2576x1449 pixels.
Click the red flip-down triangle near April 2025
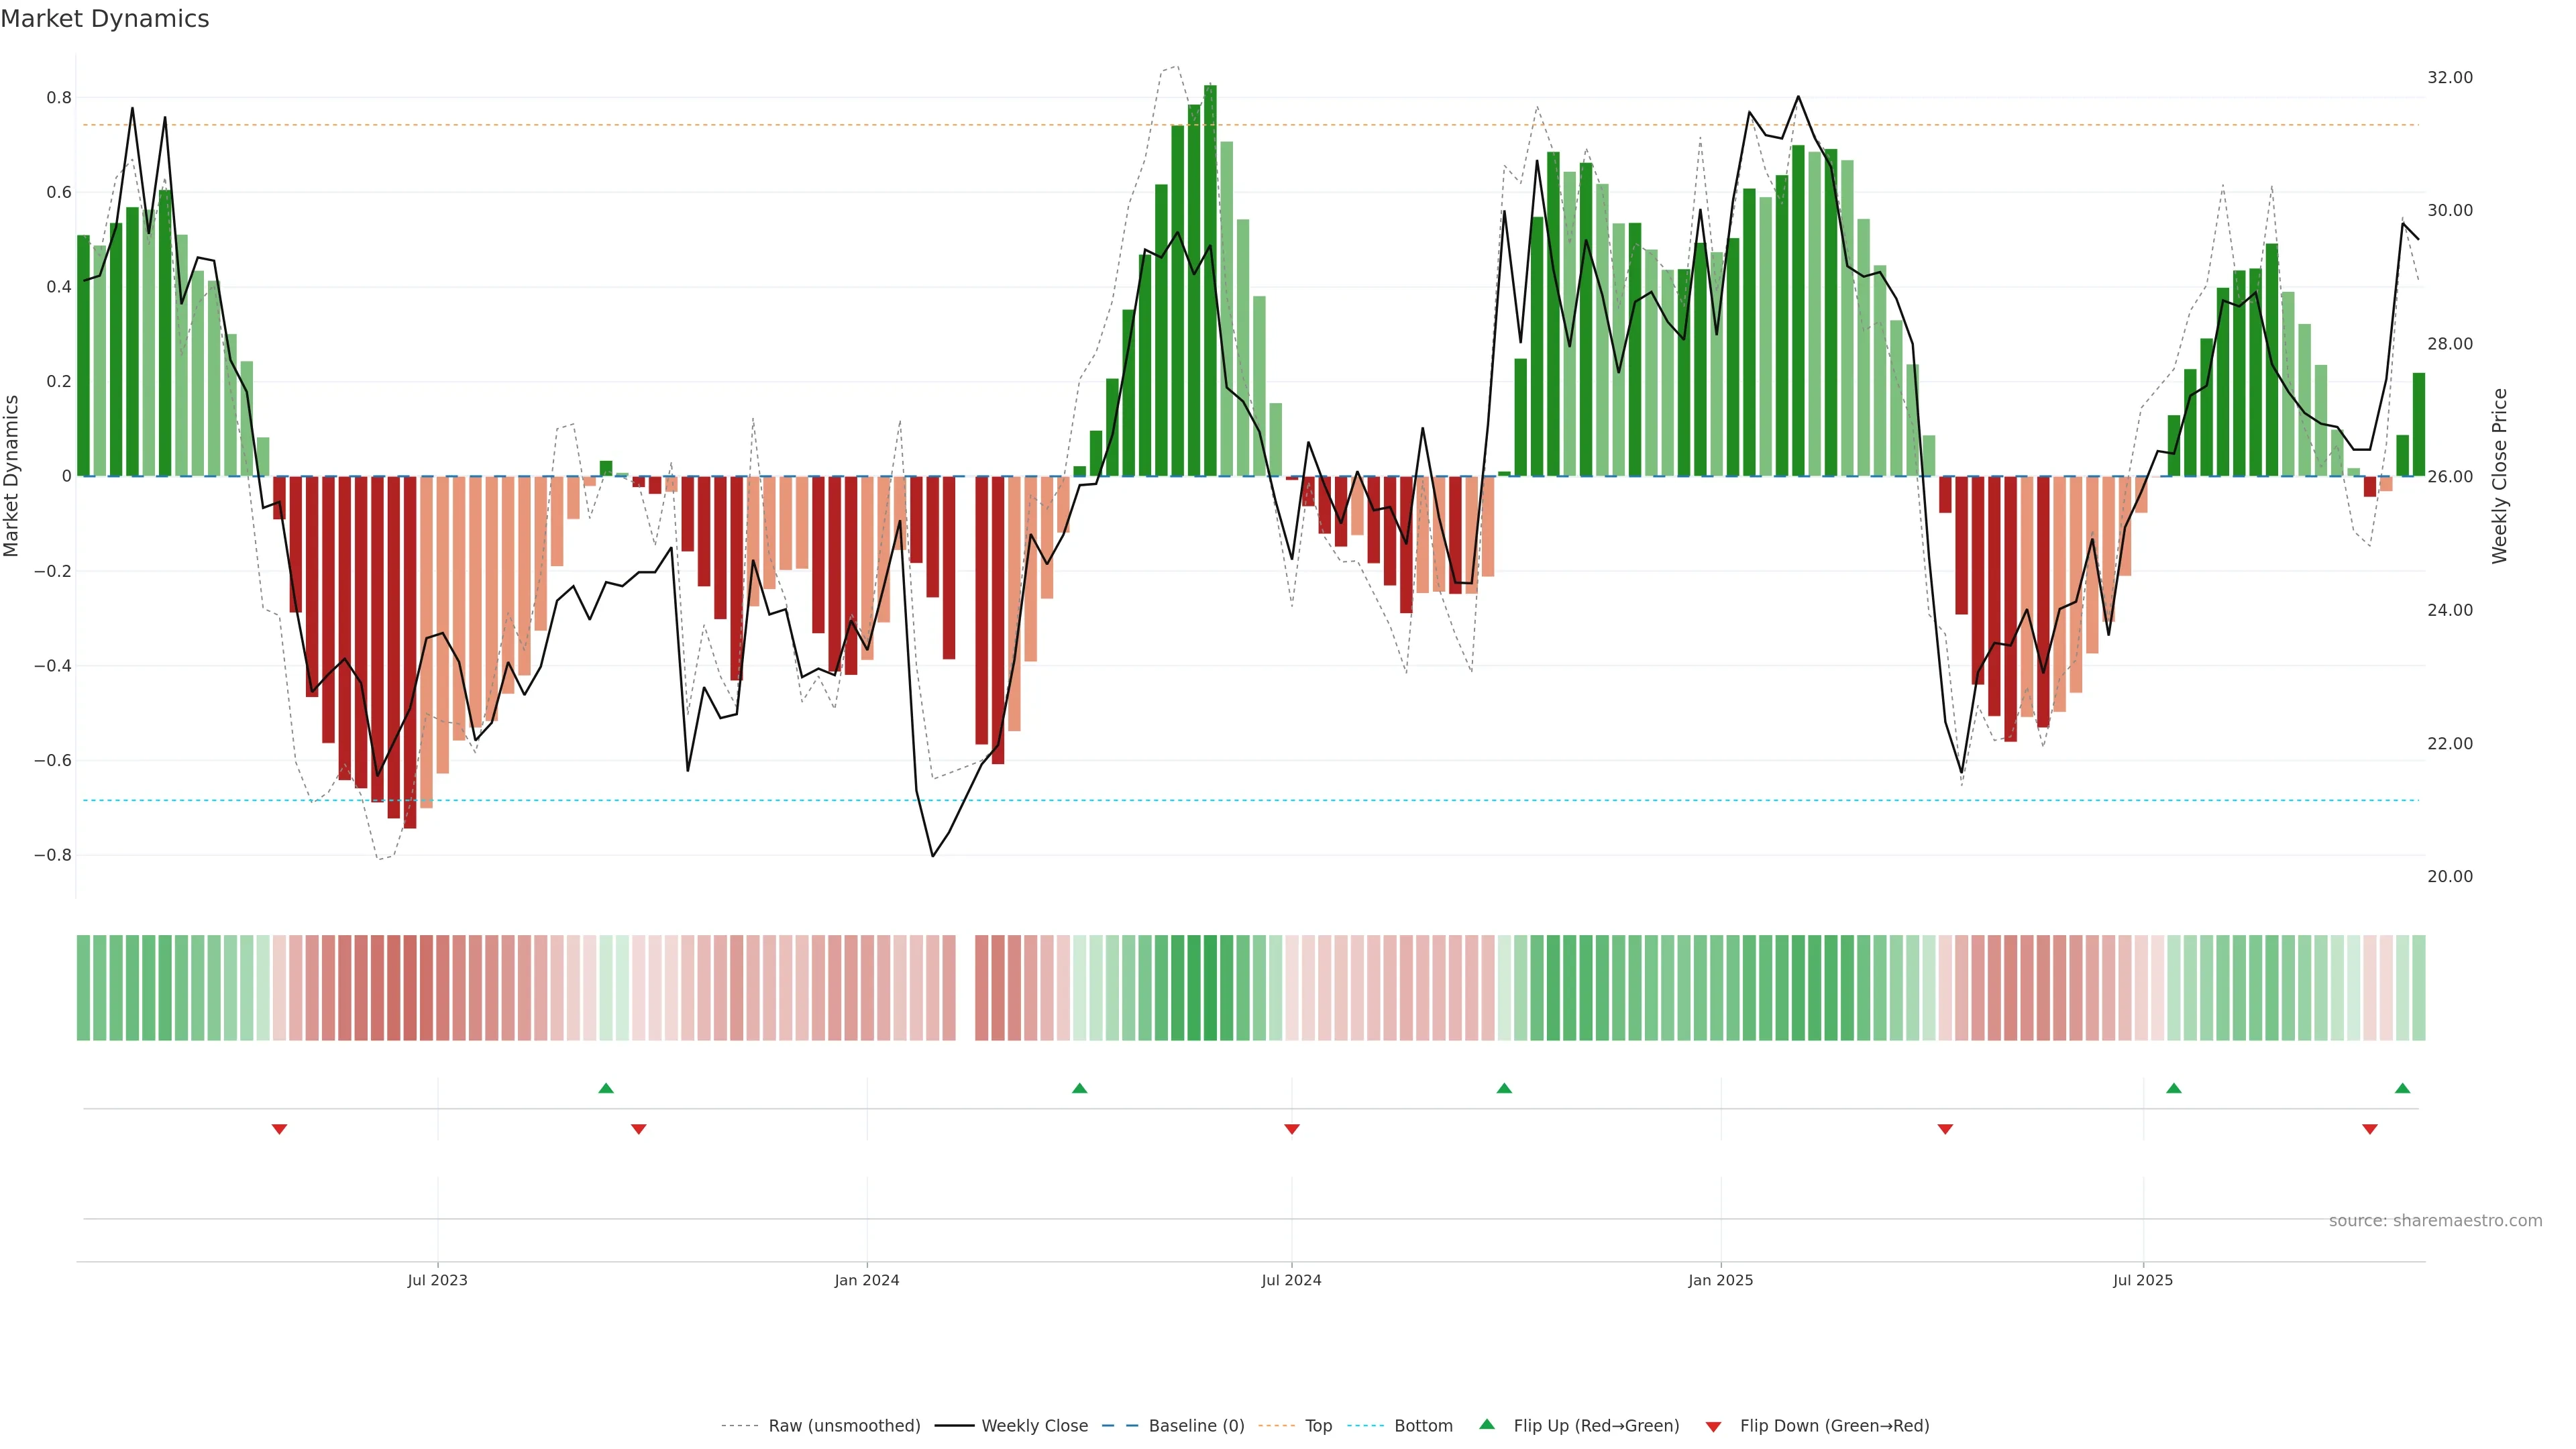click(1945, 1129)
